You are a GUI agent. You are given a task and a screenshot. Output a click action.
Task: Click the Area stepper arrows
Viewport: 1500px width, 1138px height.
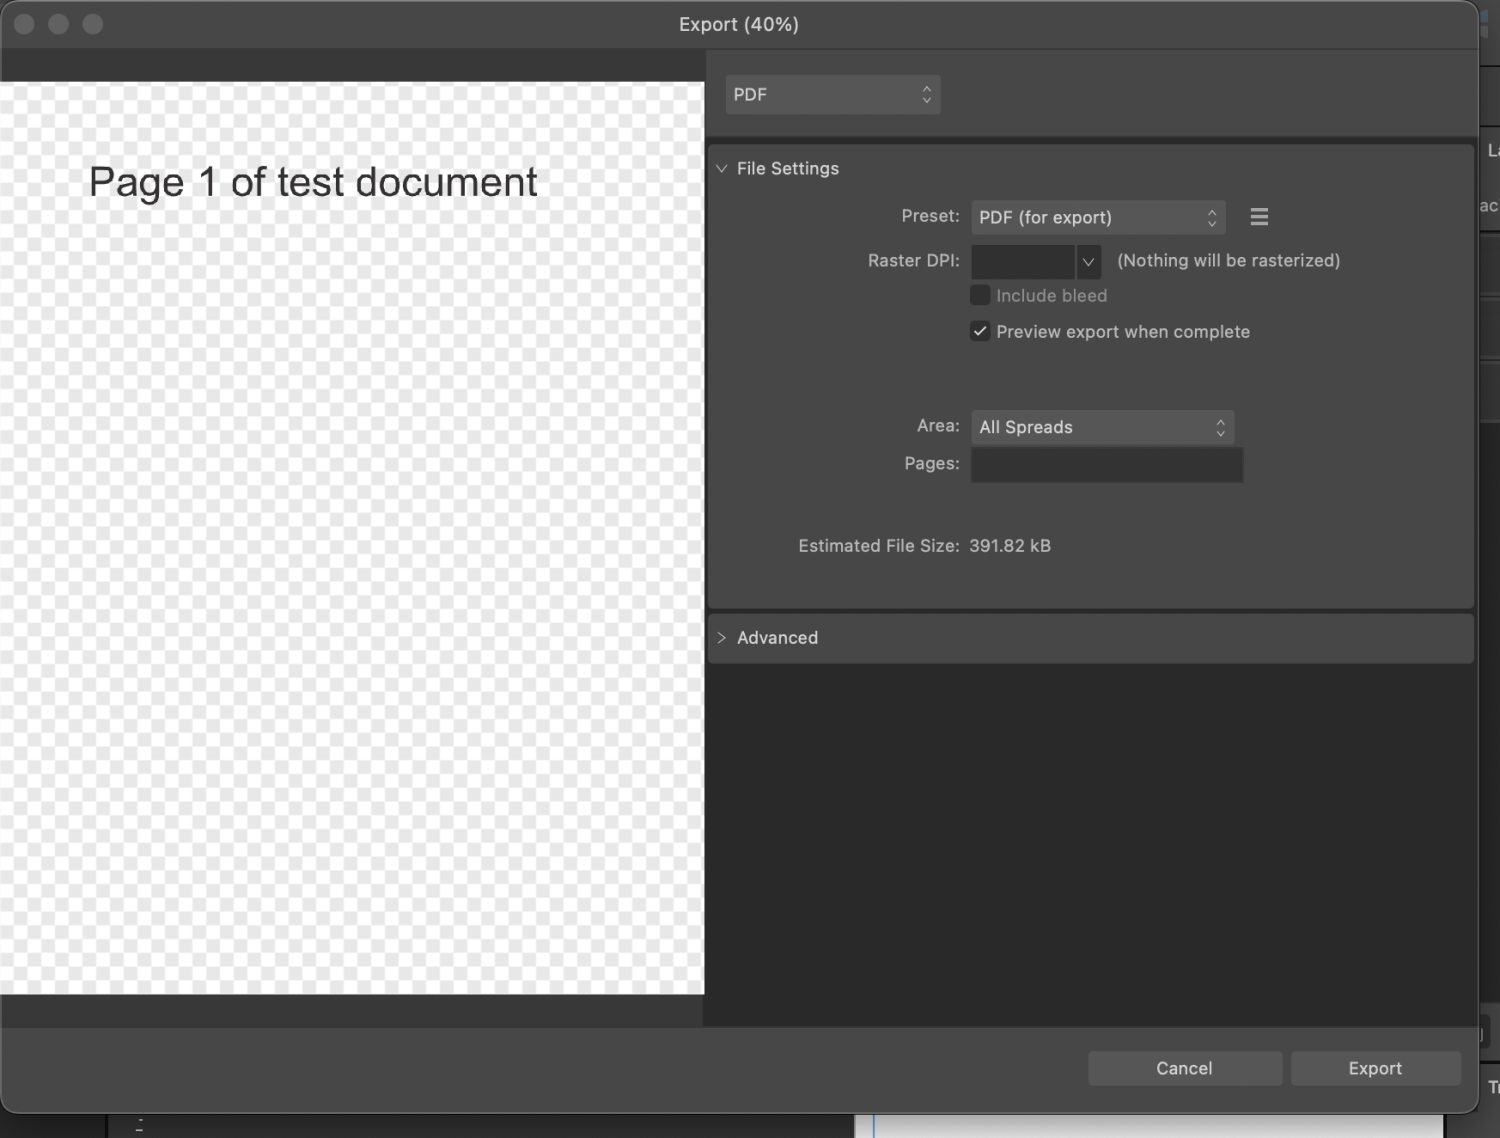pyautogui.click(x=1219, y=427)
